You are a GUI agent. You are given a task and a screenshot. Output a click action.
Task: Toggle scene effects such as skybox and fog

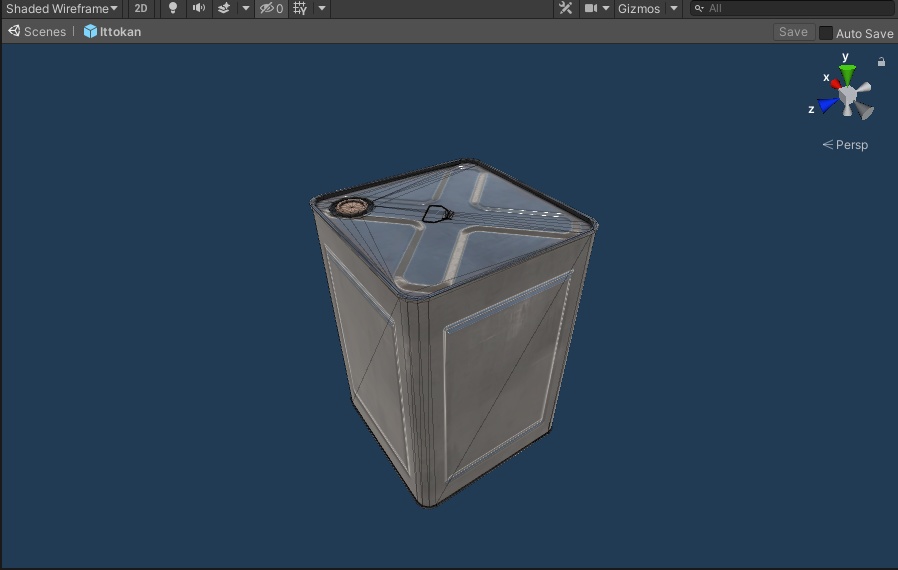tap(224, 8)
